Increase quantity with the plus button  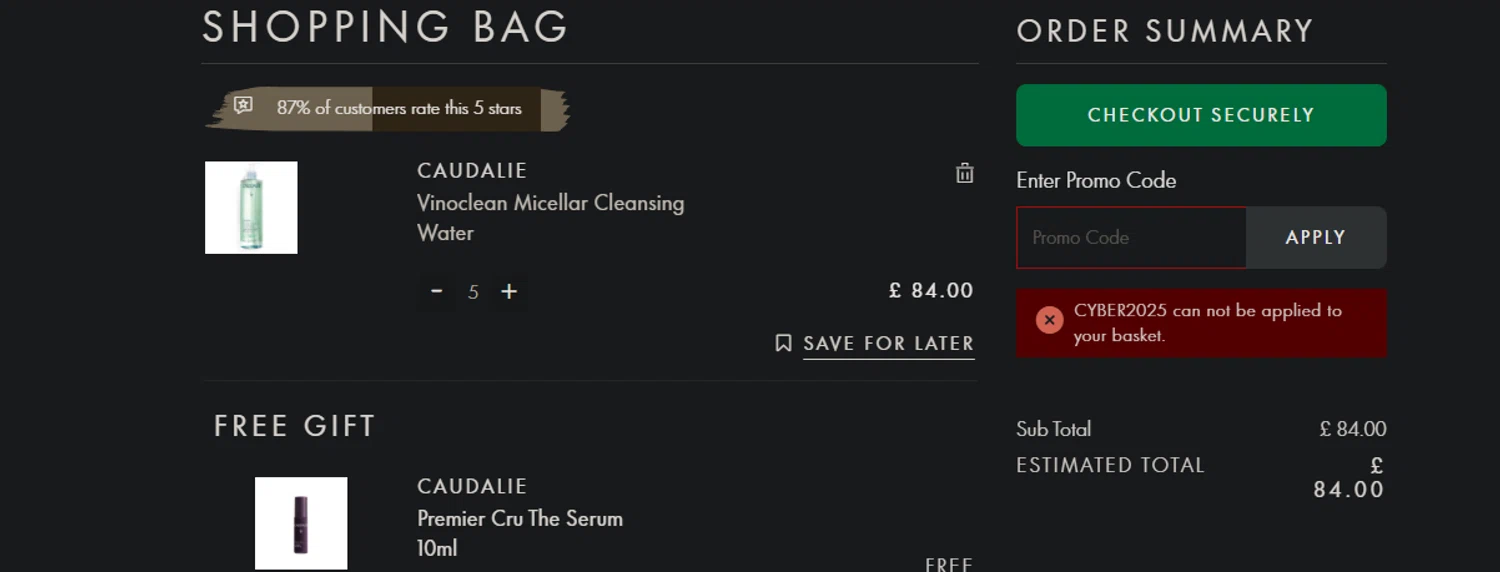(x=509, y=291)
